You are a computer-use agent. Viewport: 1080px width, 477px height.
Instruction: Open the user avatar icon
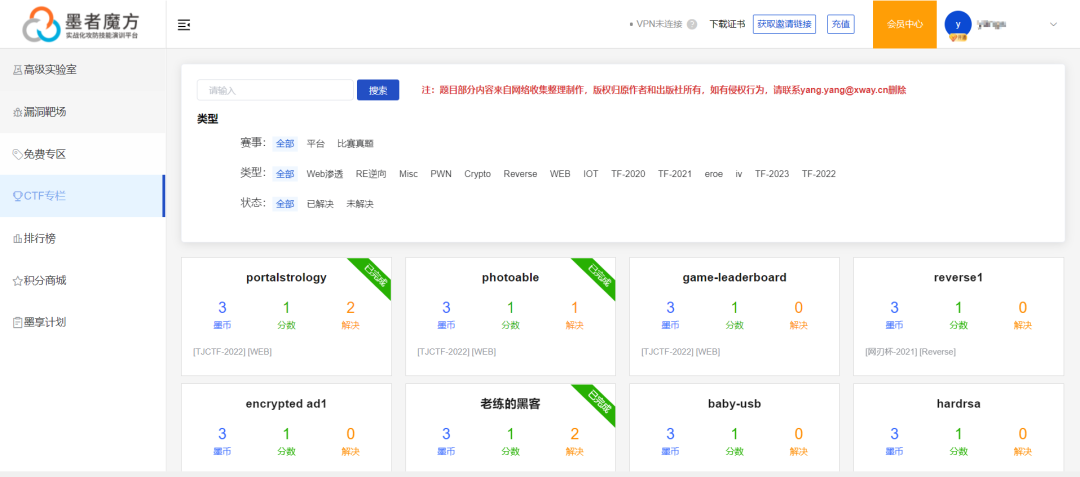(x=957, y=24)
